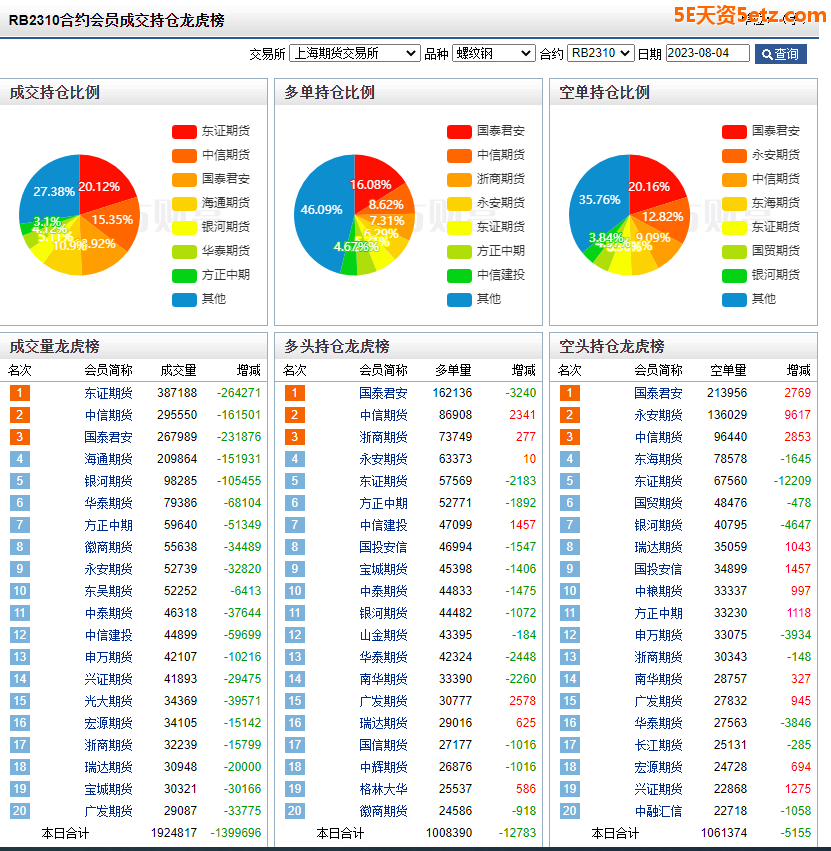Open the 交易所 exchange dropdown
This screenshot has width=831, height=851.
(x=355, y=53)
